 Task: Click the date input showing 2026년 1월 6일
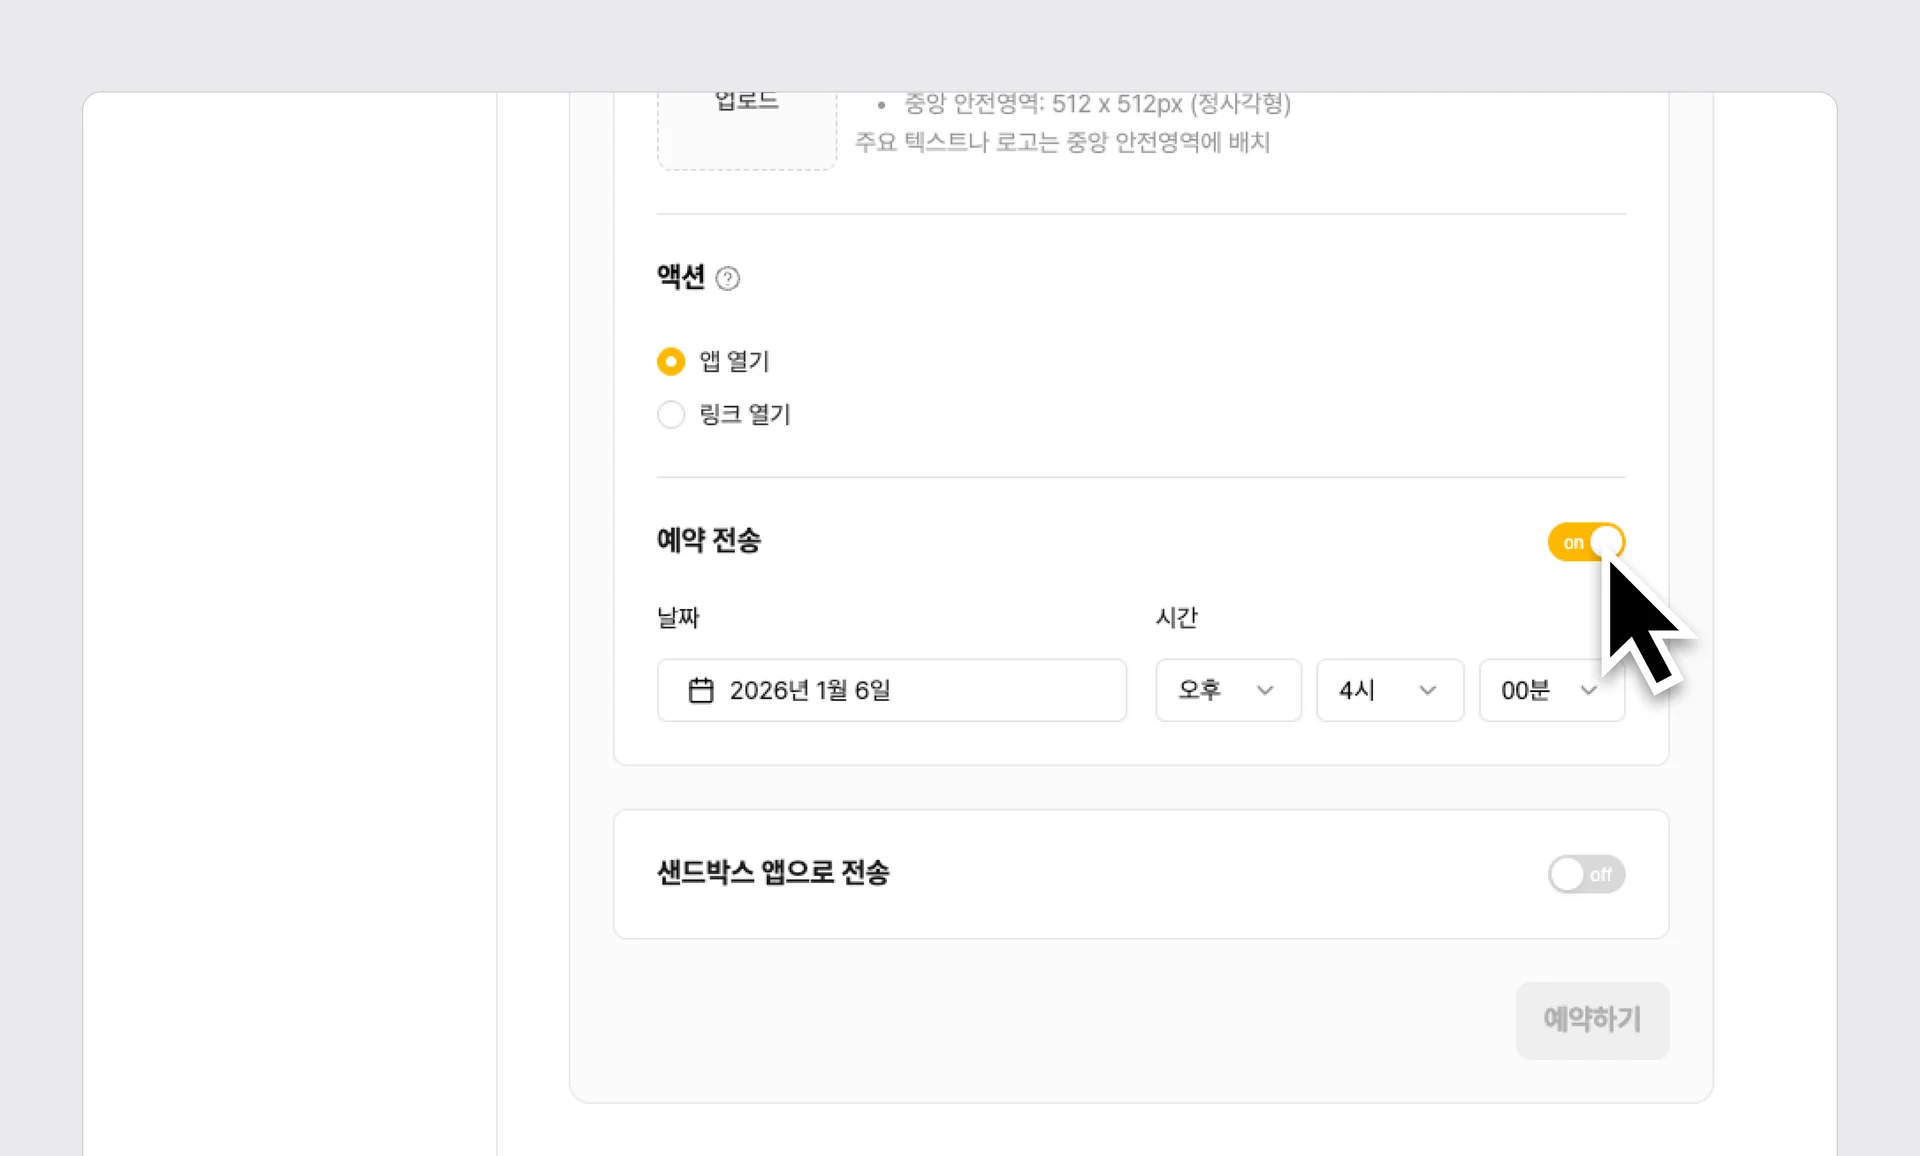tap(890, 690)
